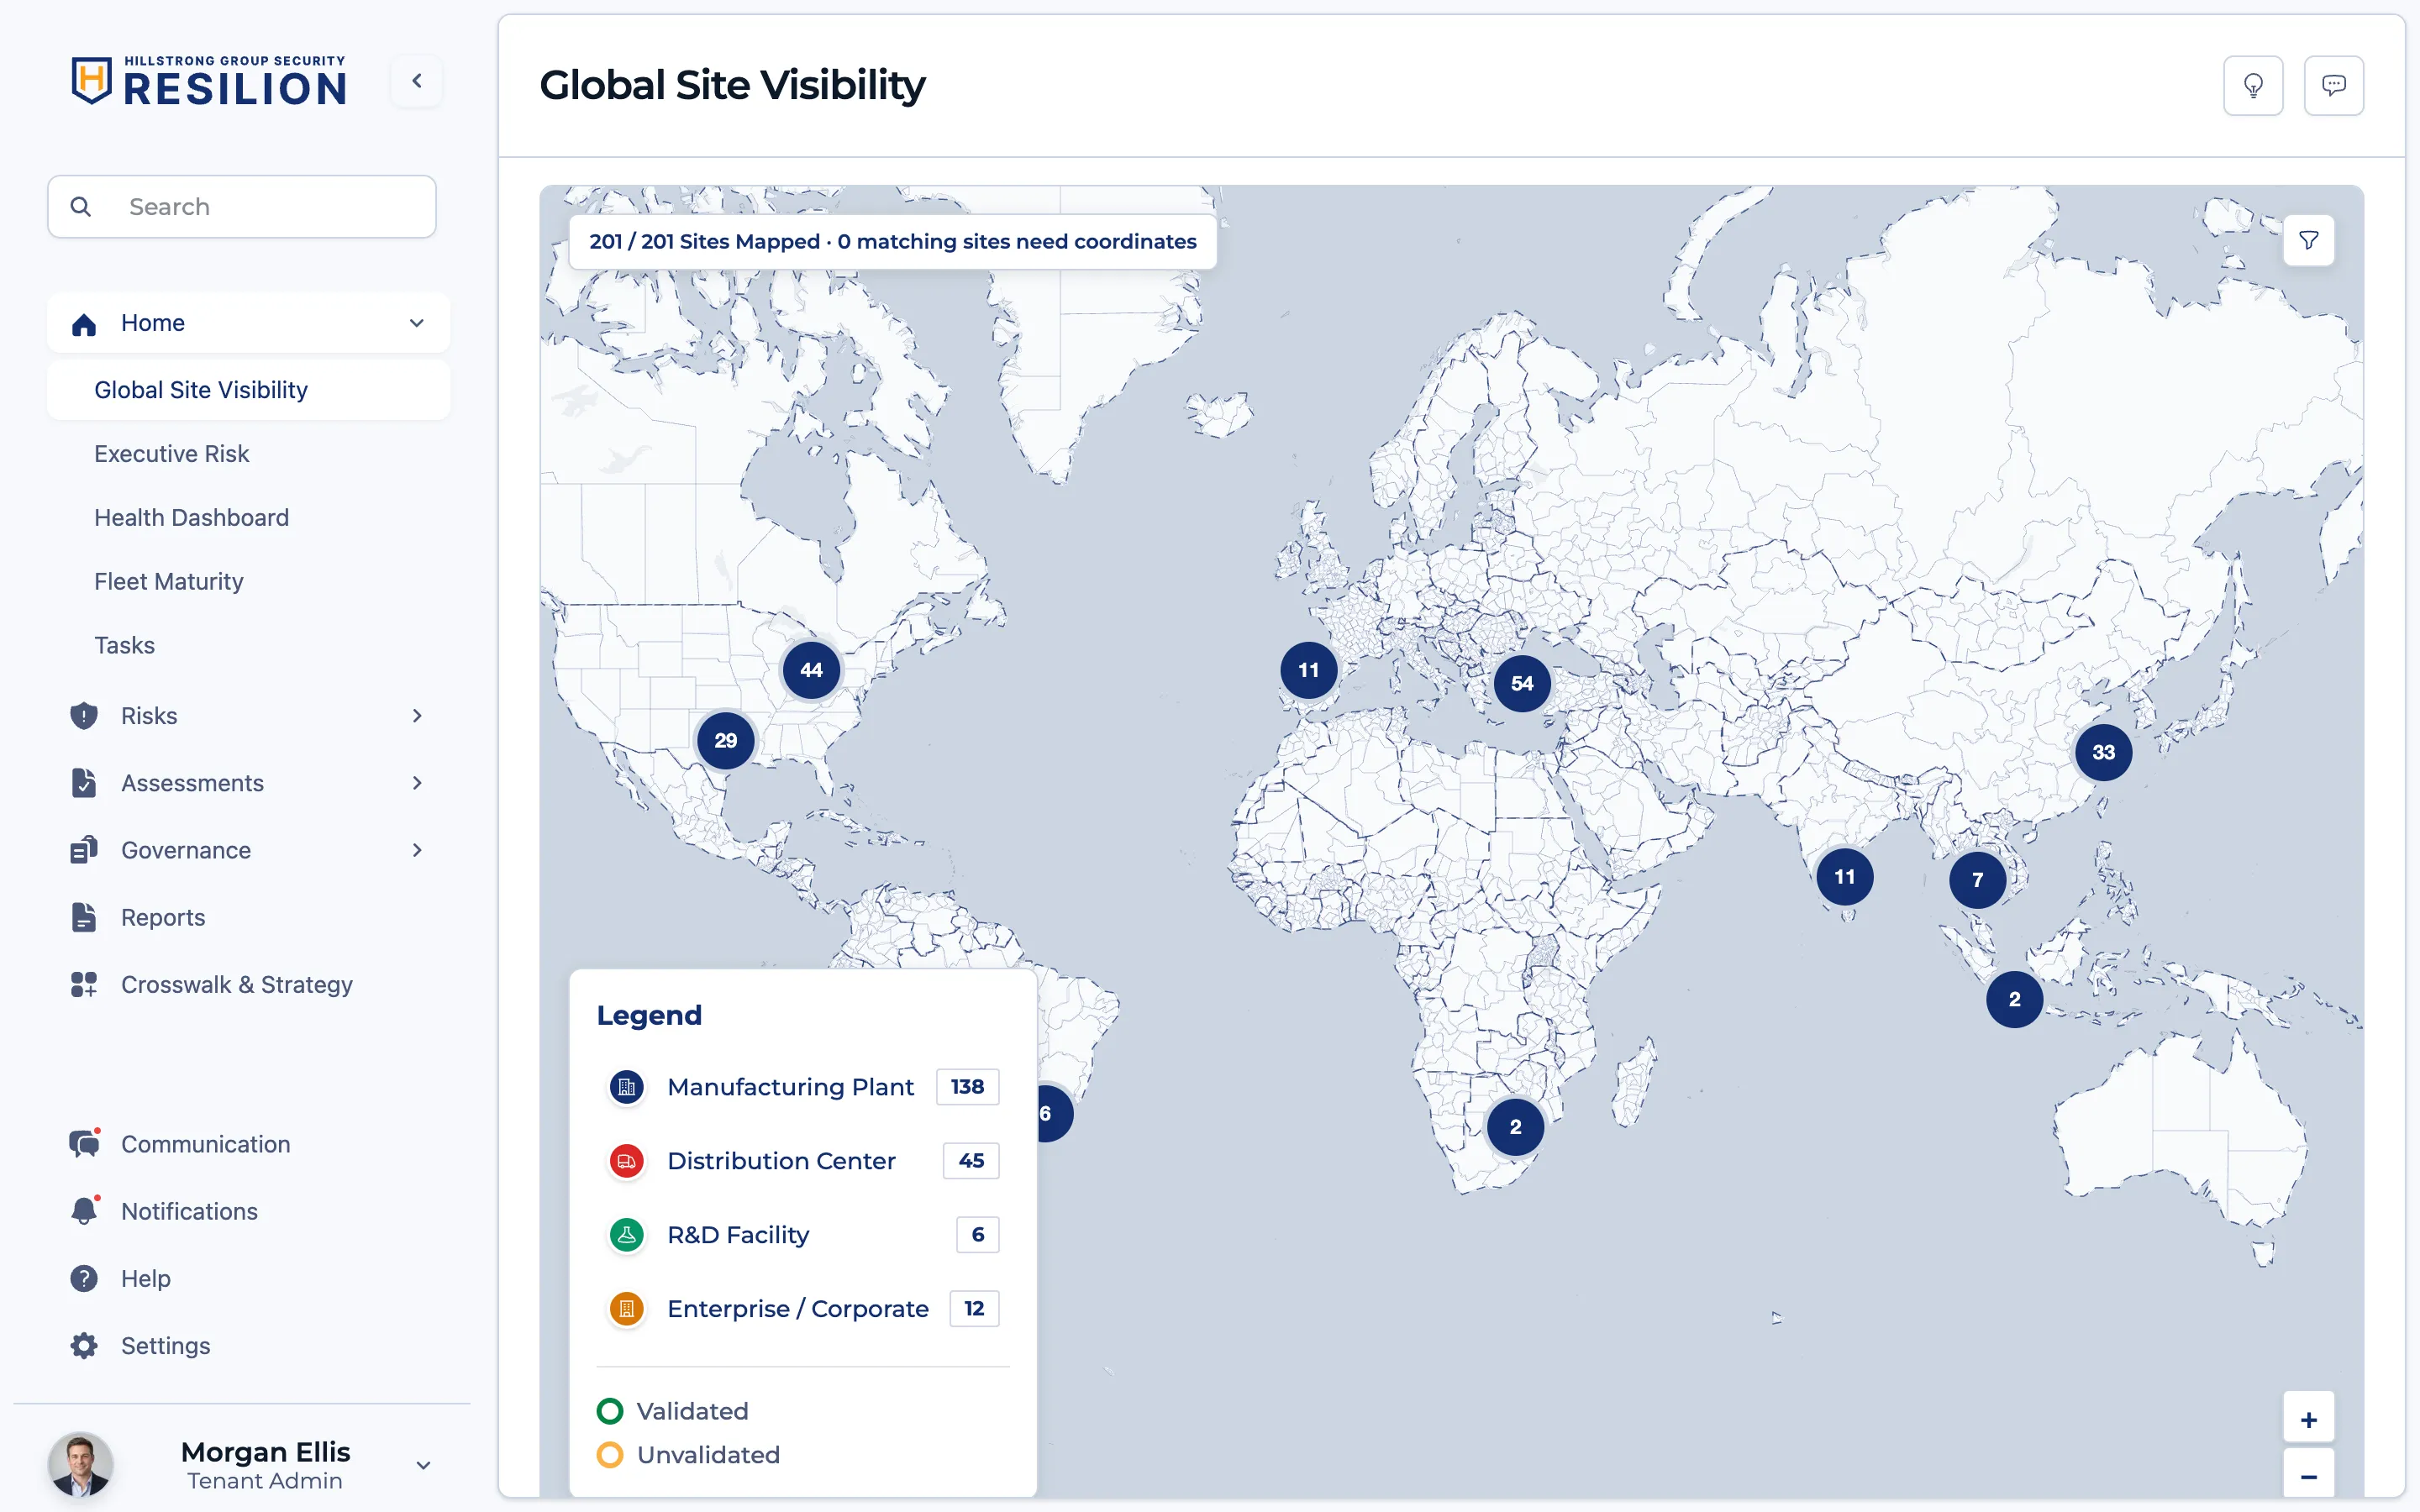Toggle the Validated status circle in legend
Screen dimensions: 2420x1512
click(610, 1411)
